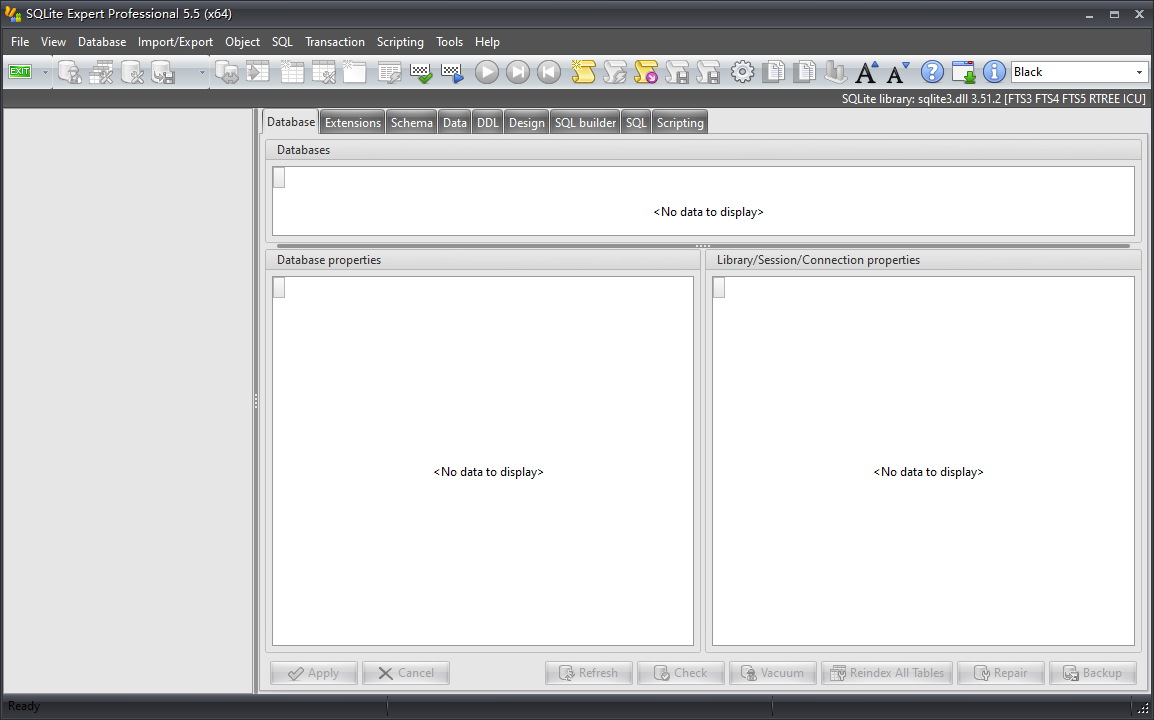The image size is (1154, 720).
Task: Execute SQL via the green checkered-flag icon
Action: [421, 71]
